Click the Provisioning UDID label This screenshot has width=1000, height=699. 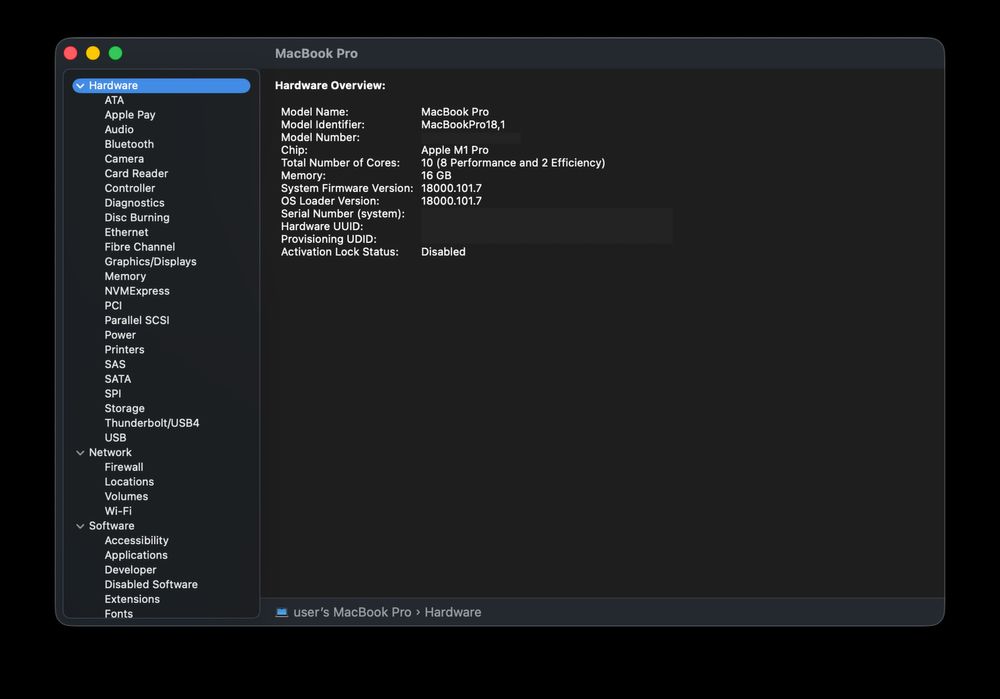click(x=329, y=239)
